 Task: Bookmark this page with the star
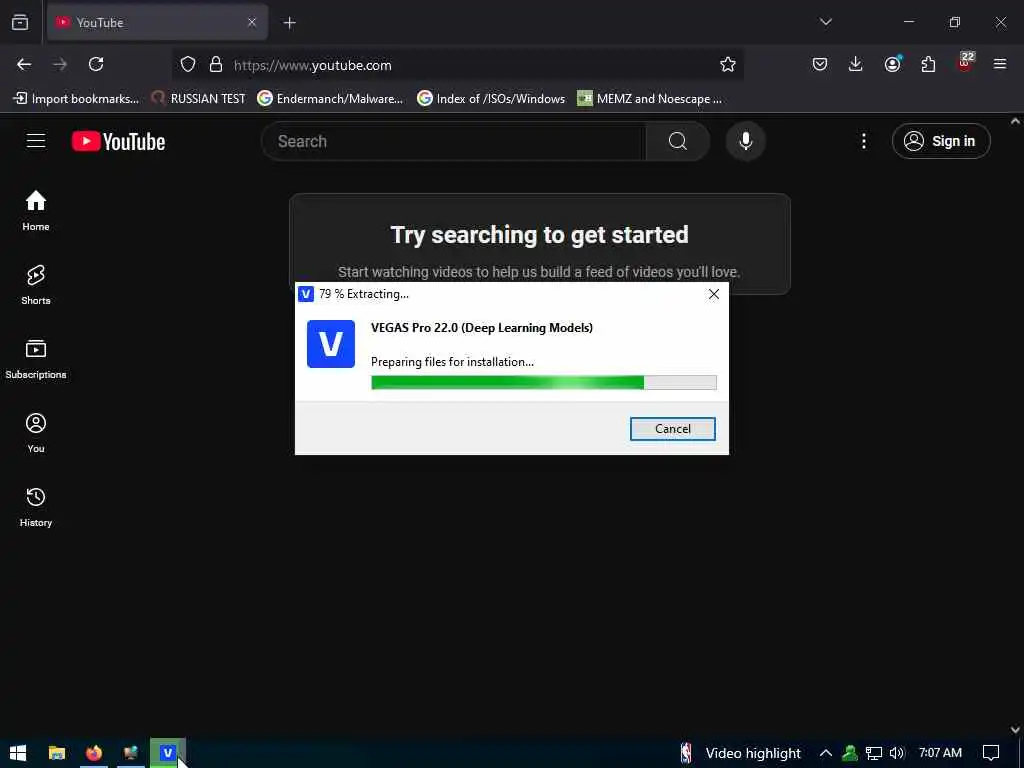pyautogui.click(x=728, y=64)
